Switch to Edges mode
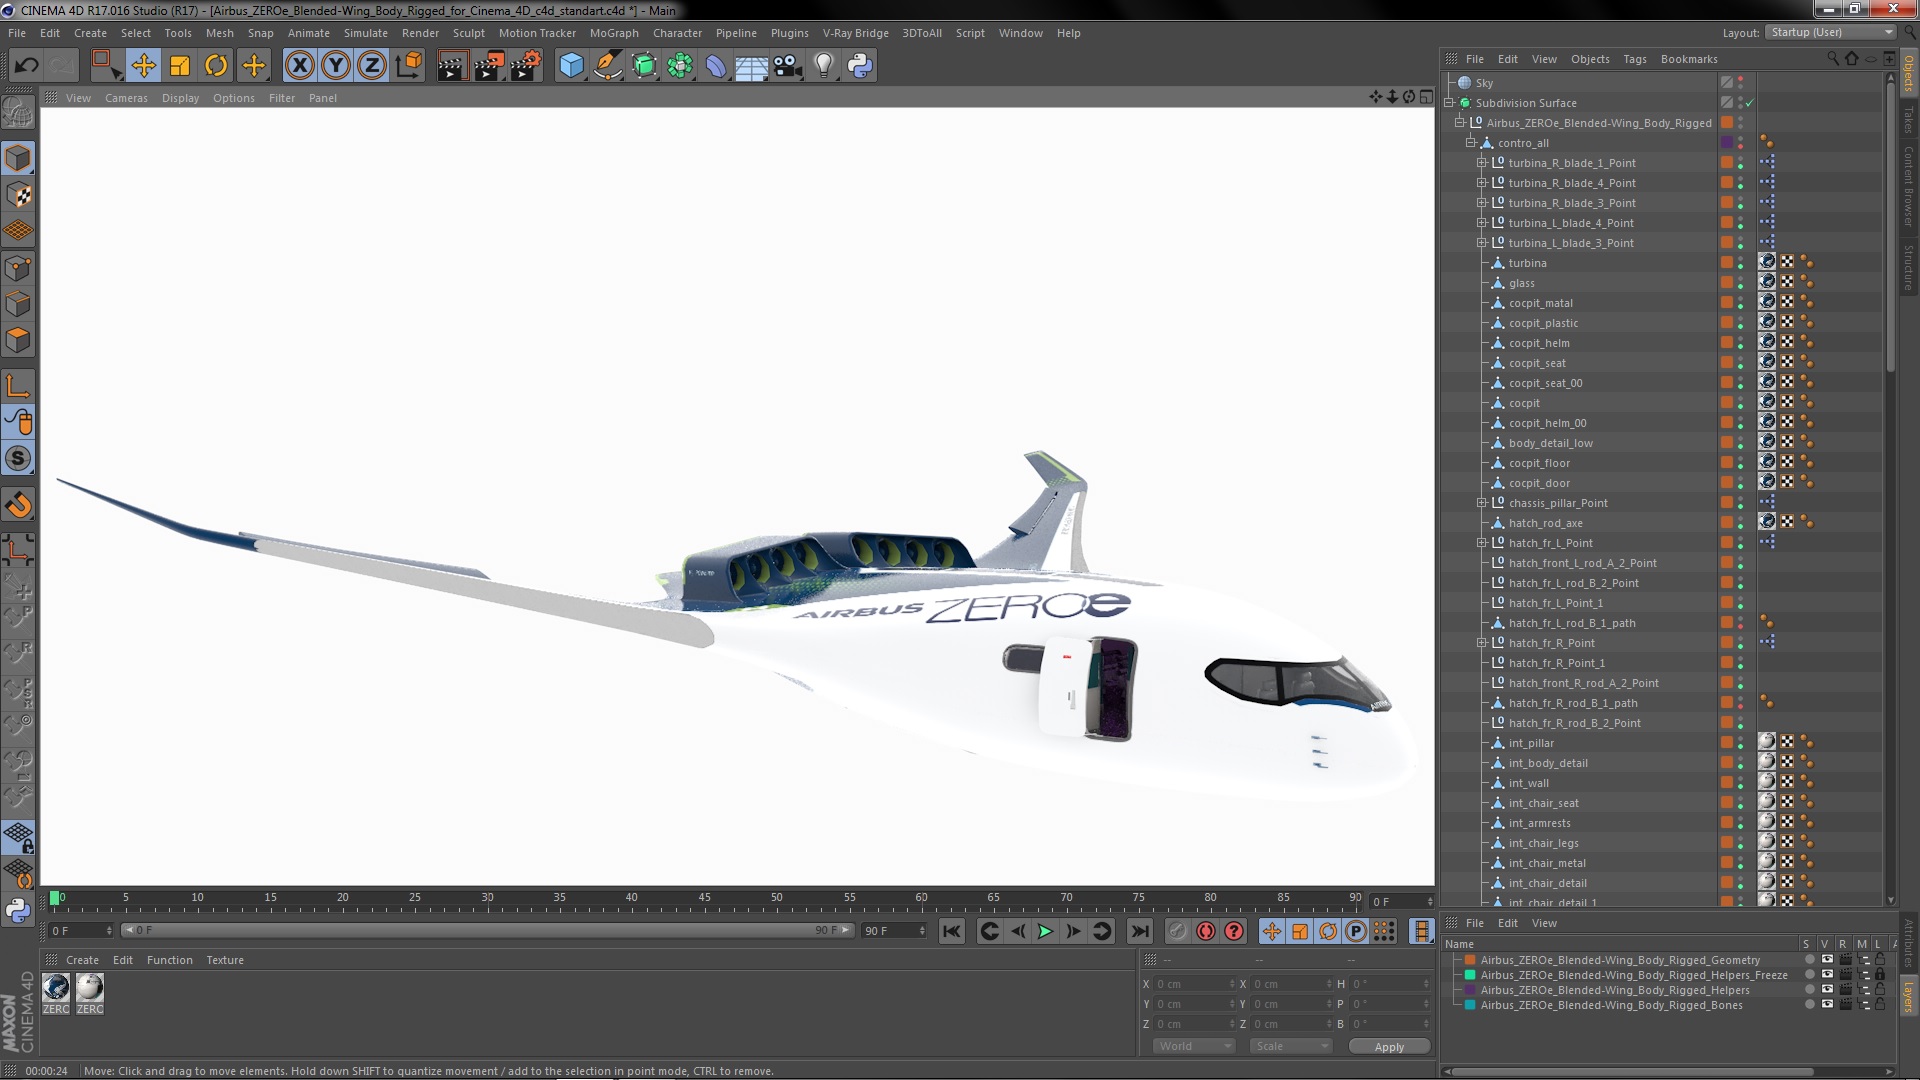Screen dimensions: 1920x1080 click(18, 304)
